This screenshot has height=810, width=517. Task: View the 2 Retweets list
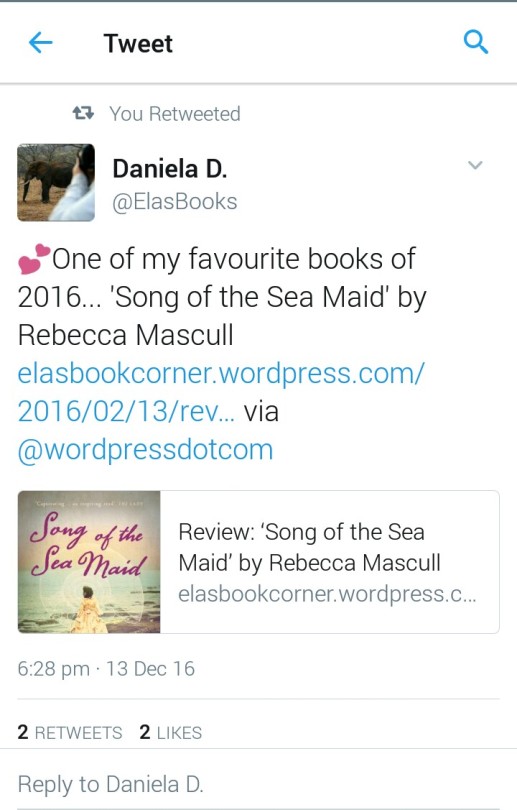pyautogui.click(x=70, y=732)
